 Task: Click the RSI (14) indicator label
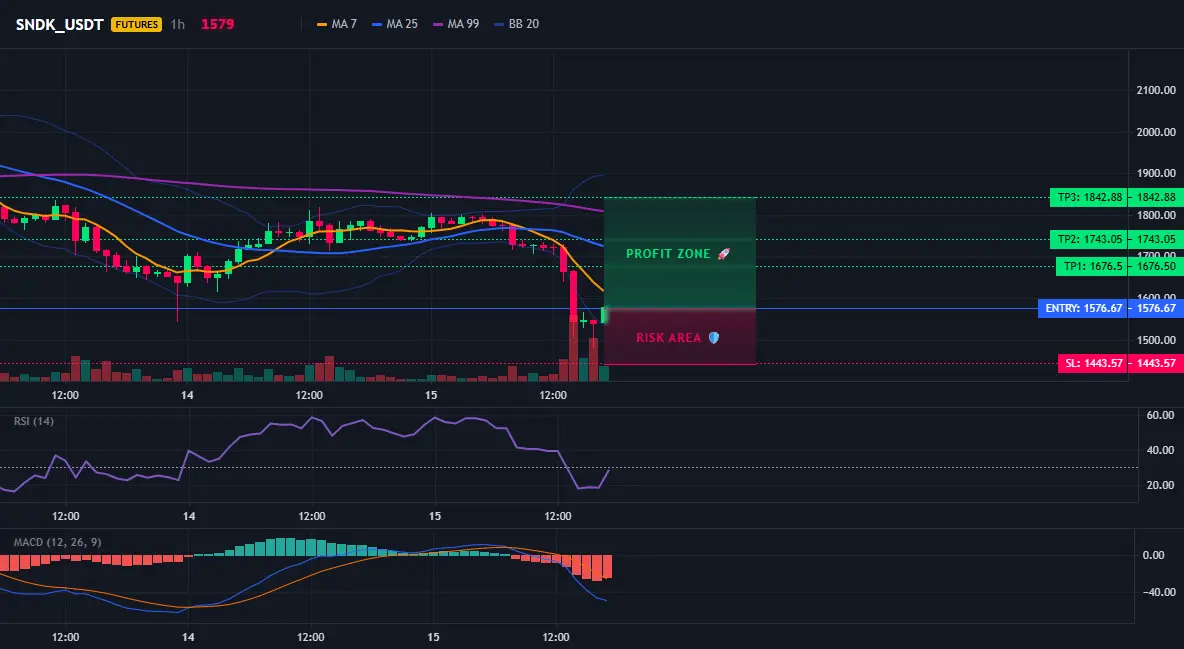[34, 421]
